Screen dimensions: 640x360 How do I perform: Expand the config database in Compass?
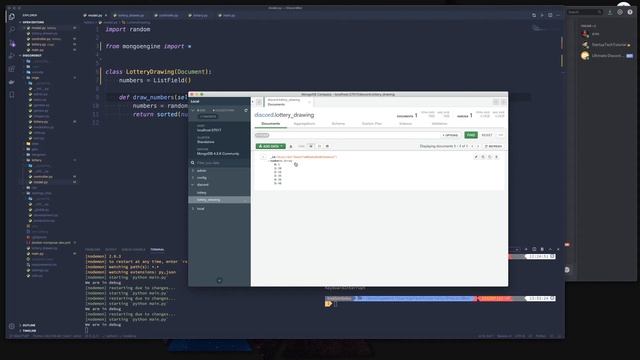tap(193, 178)
